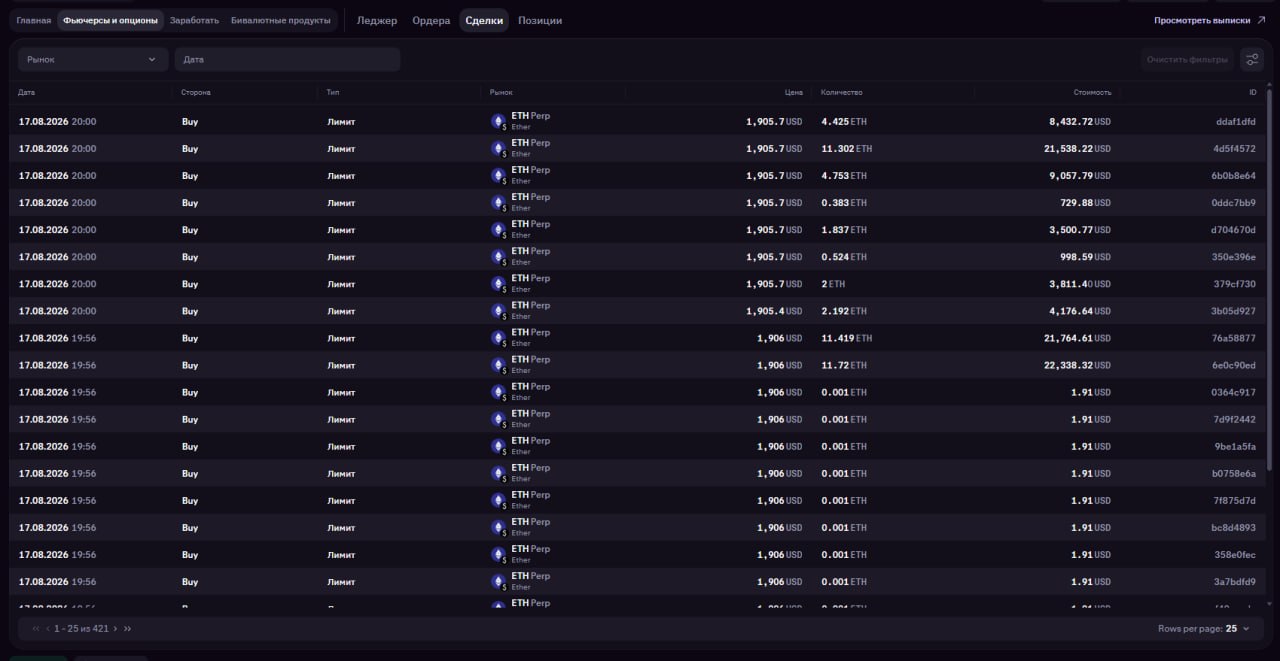
Task: Click the ETH icon in row 0ddc7bb9
Action: (x=498, y=203)
